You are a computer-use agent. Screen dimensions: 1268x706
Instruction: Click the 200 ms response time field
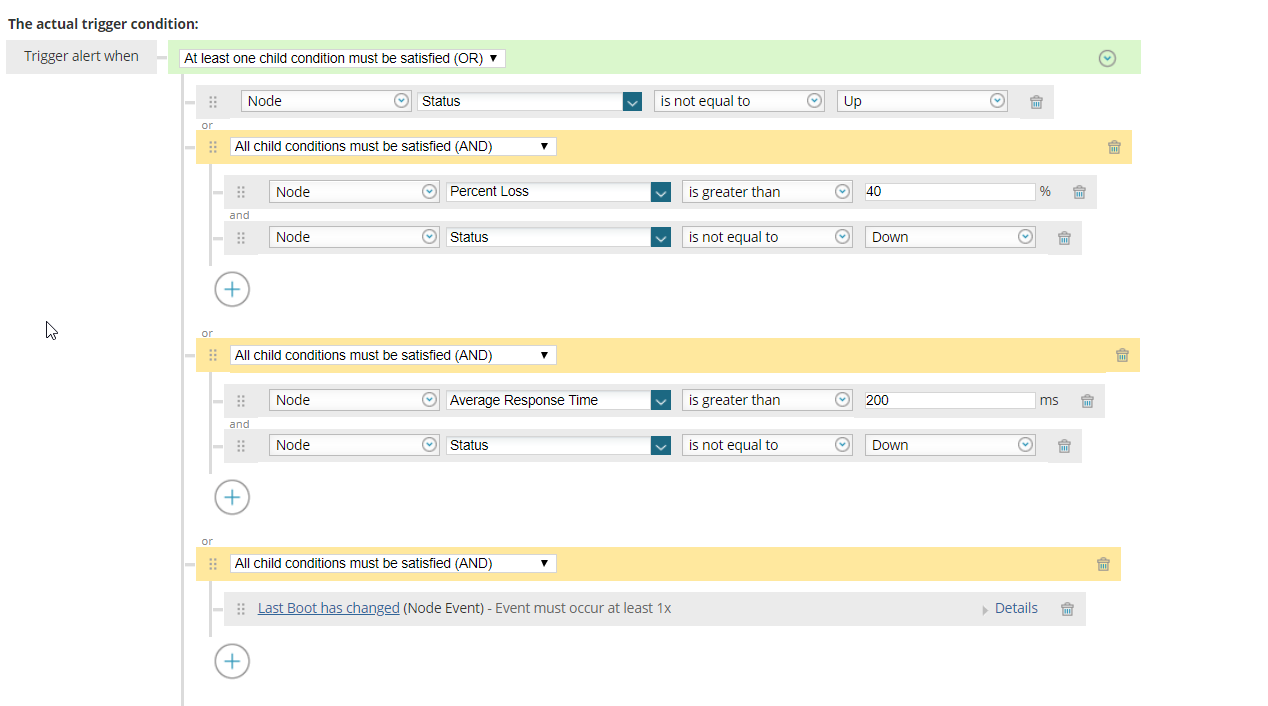tap(948, 400)
